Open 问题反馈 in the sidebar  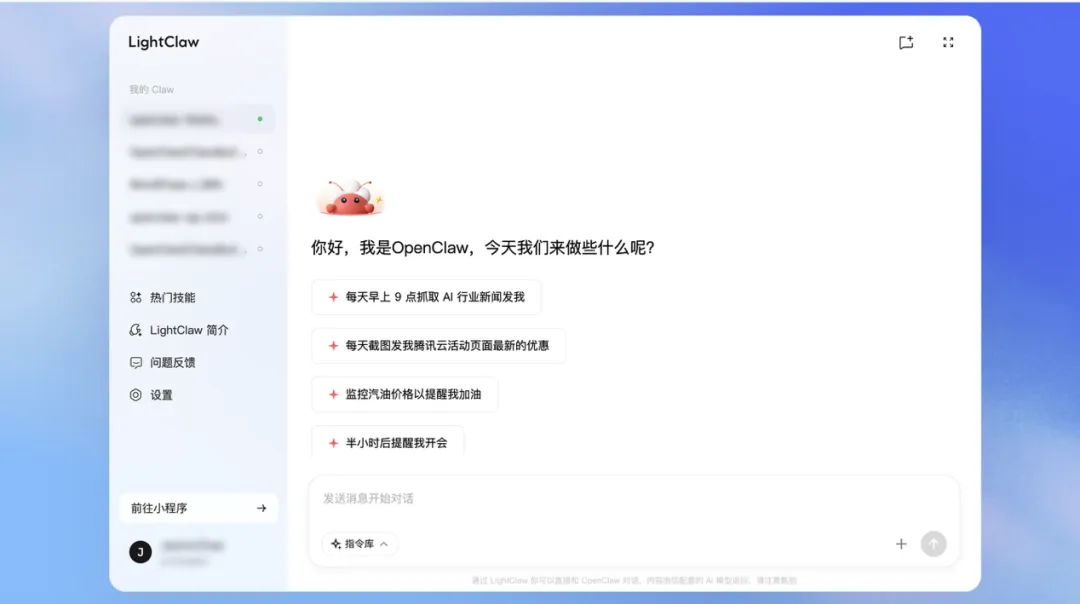coord(163,362)
